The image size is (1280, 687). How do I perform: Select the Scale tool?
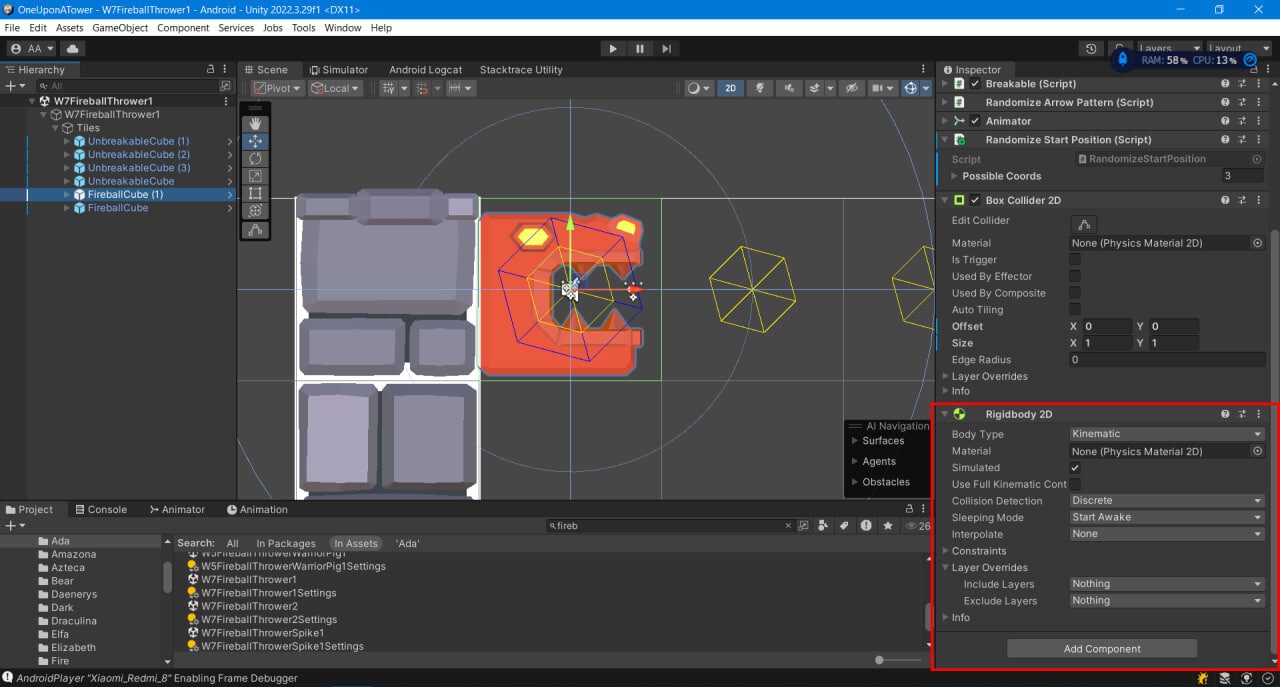coord(255,176)
